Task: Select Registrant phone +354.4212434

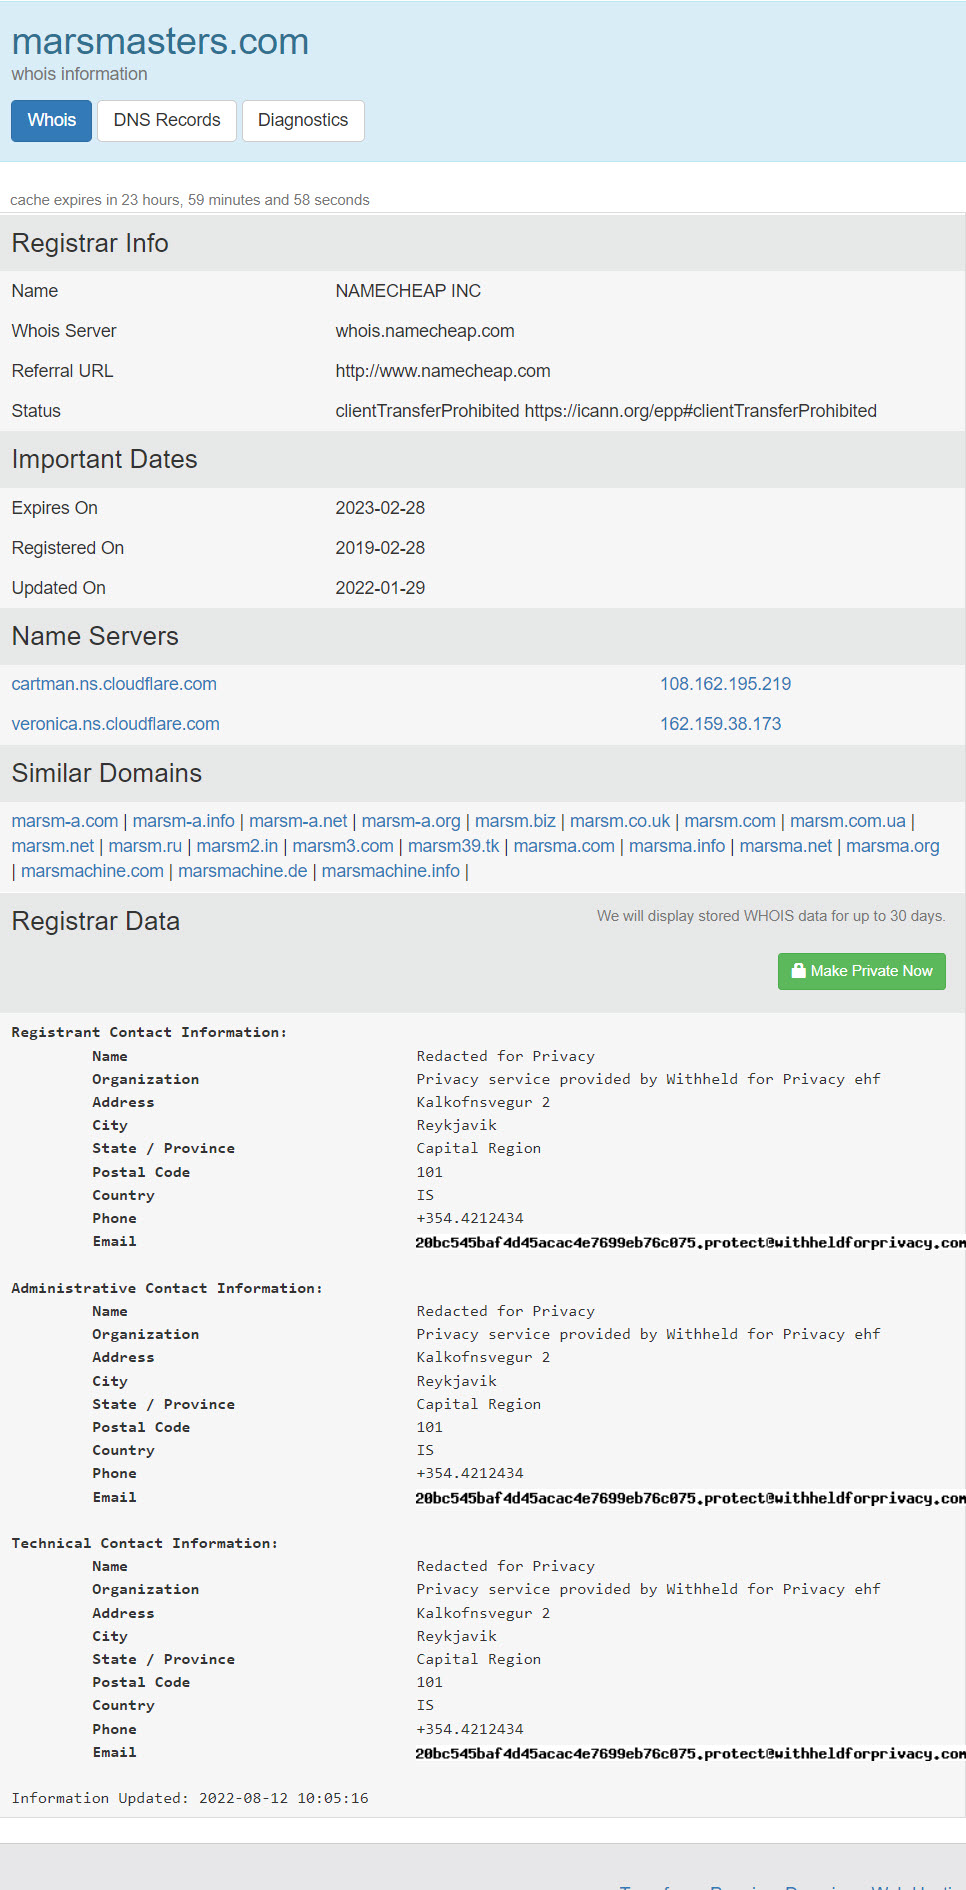Action: pos(470,1218)
